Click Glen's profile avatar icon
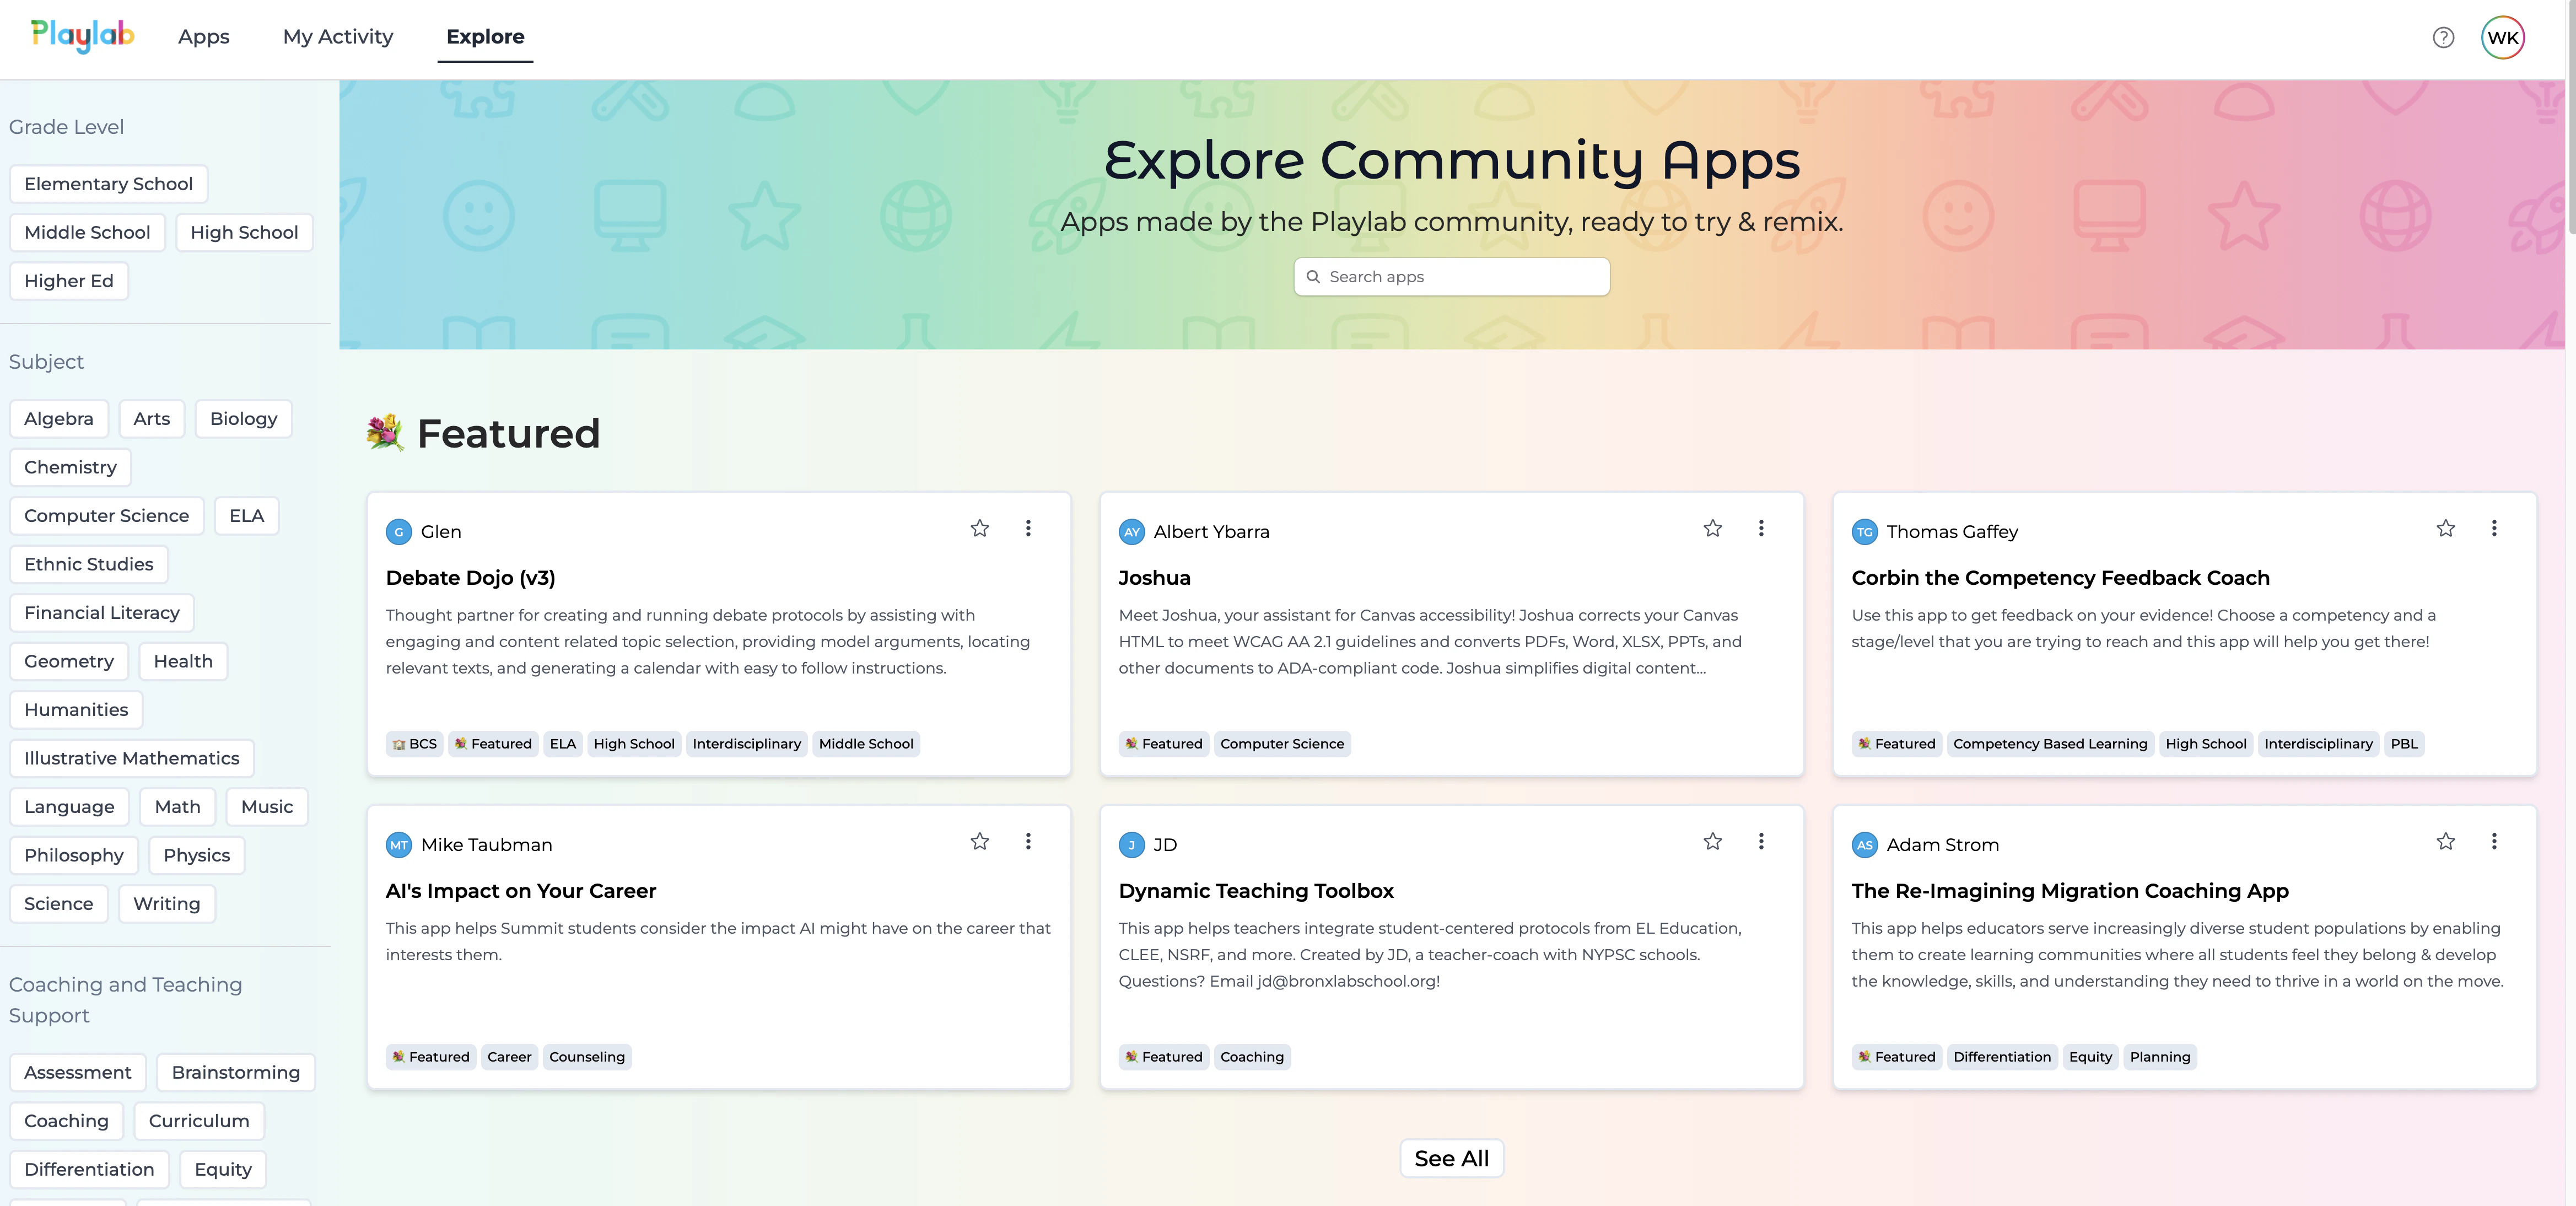 click(398, 531)
